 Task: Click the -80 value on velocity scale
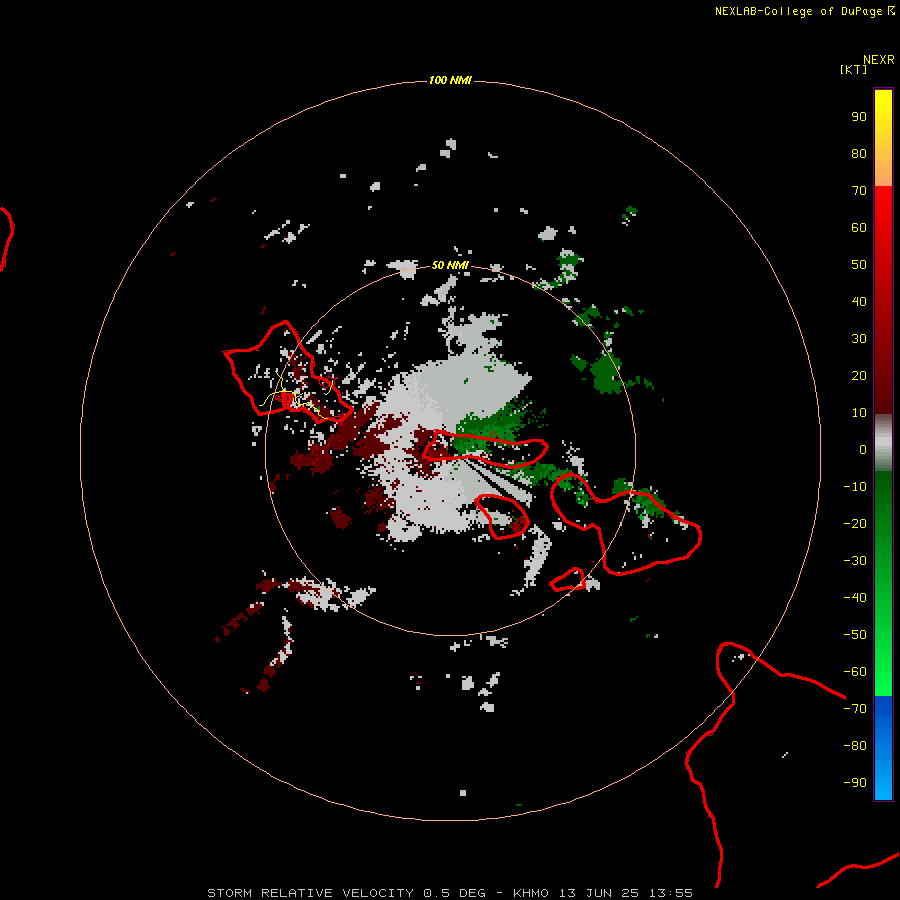[855, 746]
